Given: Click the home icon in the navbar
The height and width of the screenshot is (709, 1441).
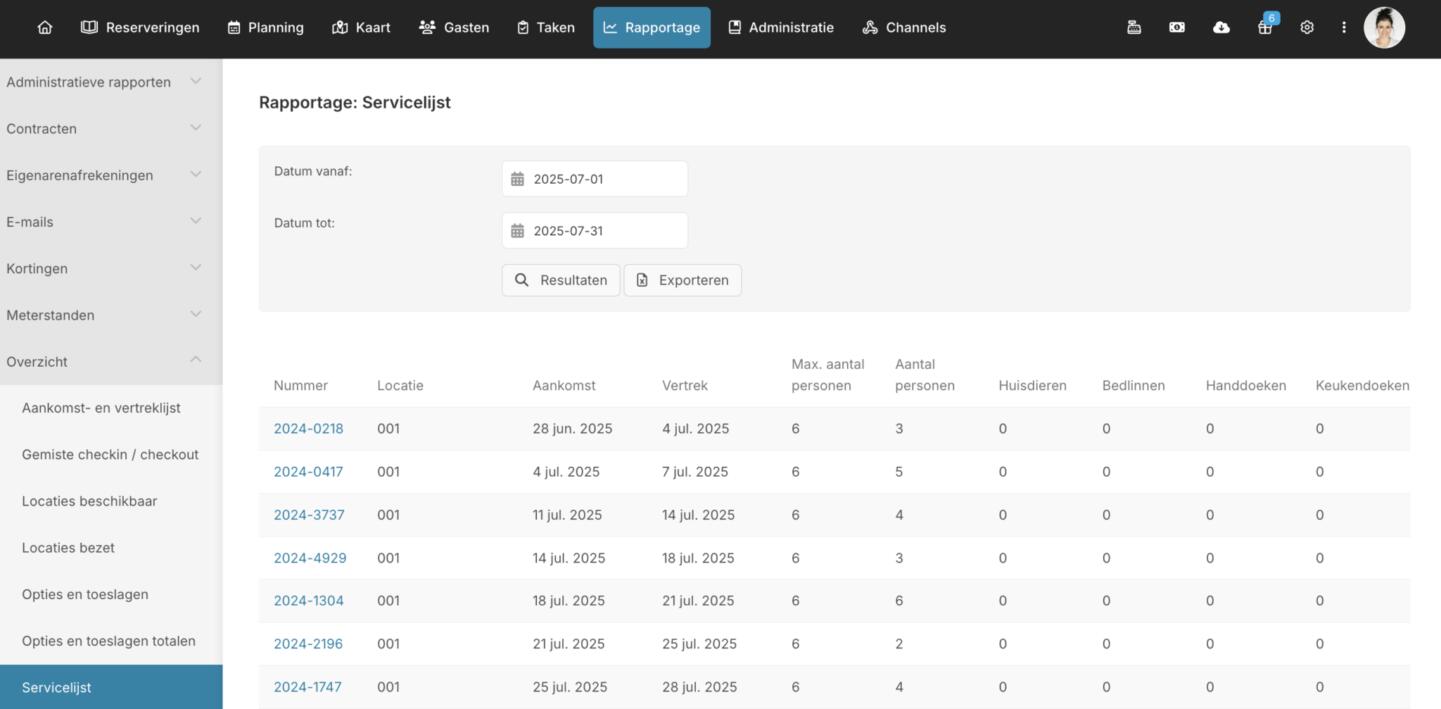Looking at the screenshot, I should click(44, 28).
